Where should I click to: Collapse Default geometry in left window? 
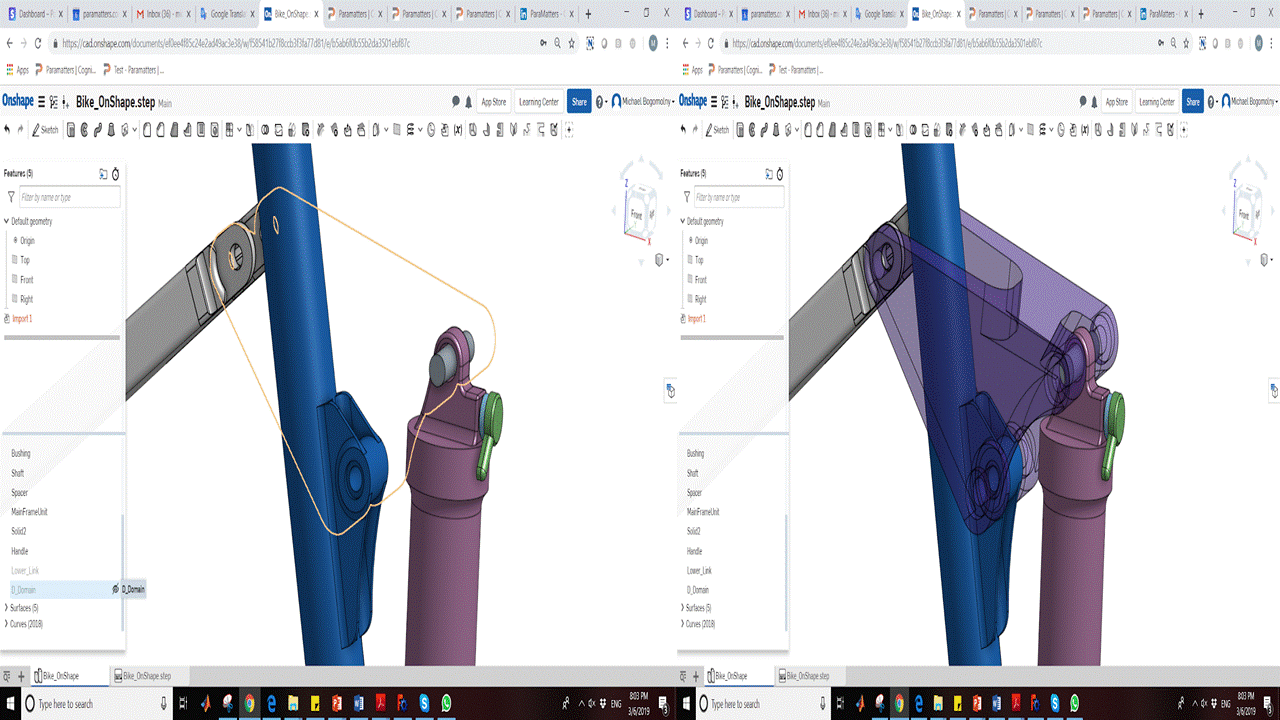[x=7, y=221]
